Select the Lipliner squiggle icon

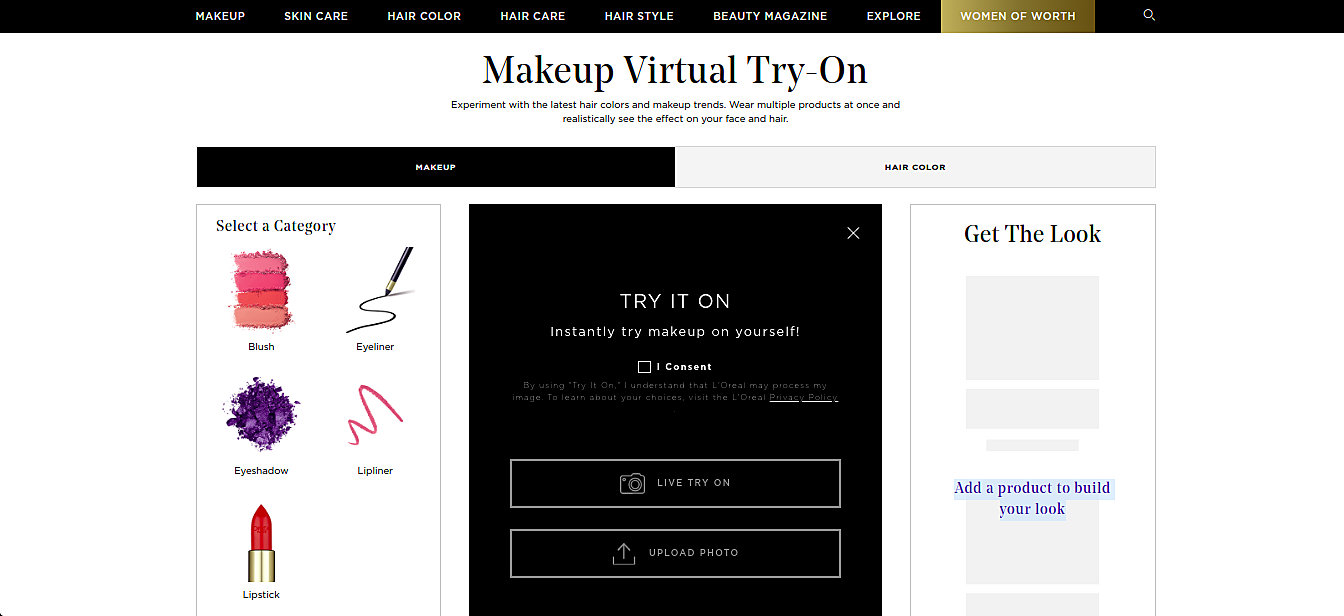pyautogui.click(x=375, y=415)
